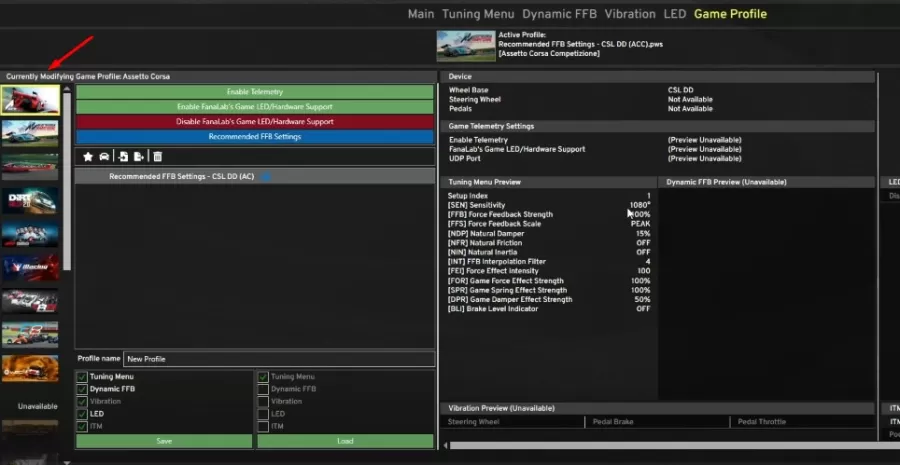
Task: Toggle Dynamic FFB checkbox in load section
Action: [x=263, y=389]
